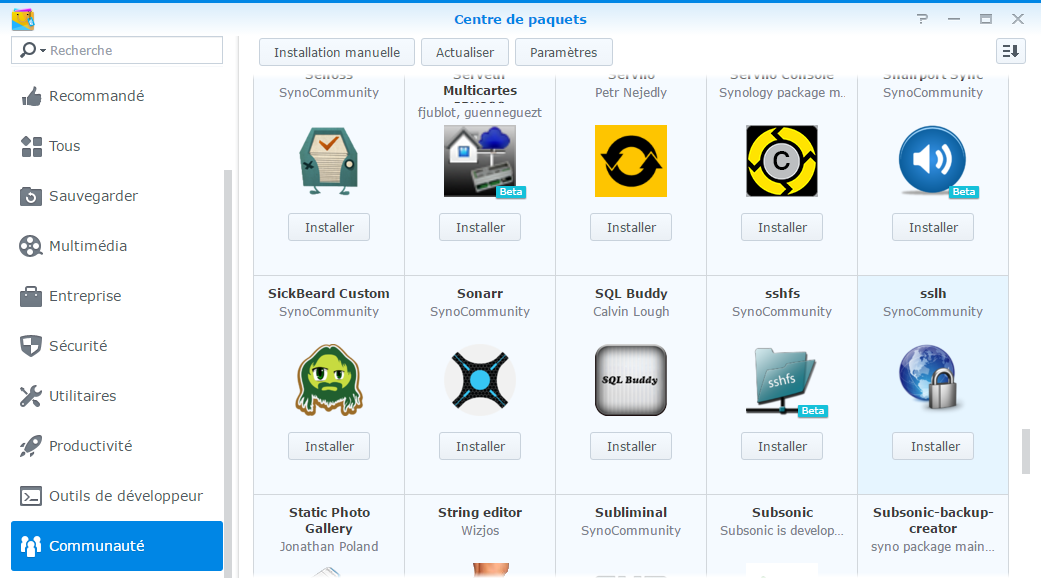Open the sshfs folder icon
The width and height of the screenshot is (1041, 578).
[x=782, y=380]
